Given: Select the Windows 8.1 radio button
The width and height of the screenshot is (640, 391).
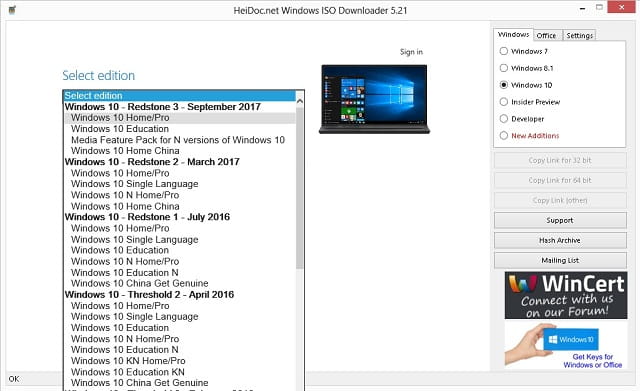Looking at the screenshot, I should [504, 68].
